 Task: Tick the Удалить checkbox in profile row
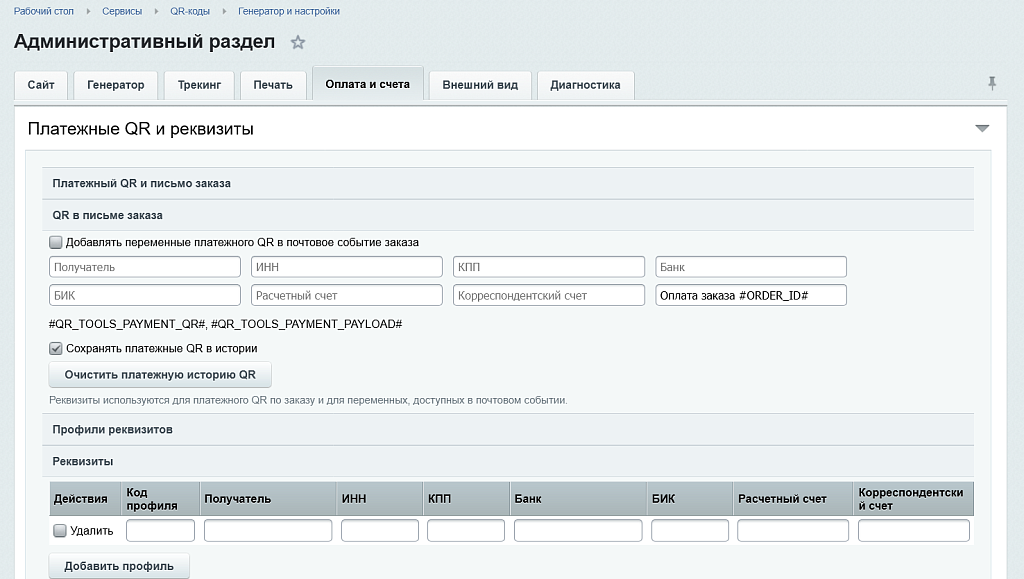click(59, 531)
